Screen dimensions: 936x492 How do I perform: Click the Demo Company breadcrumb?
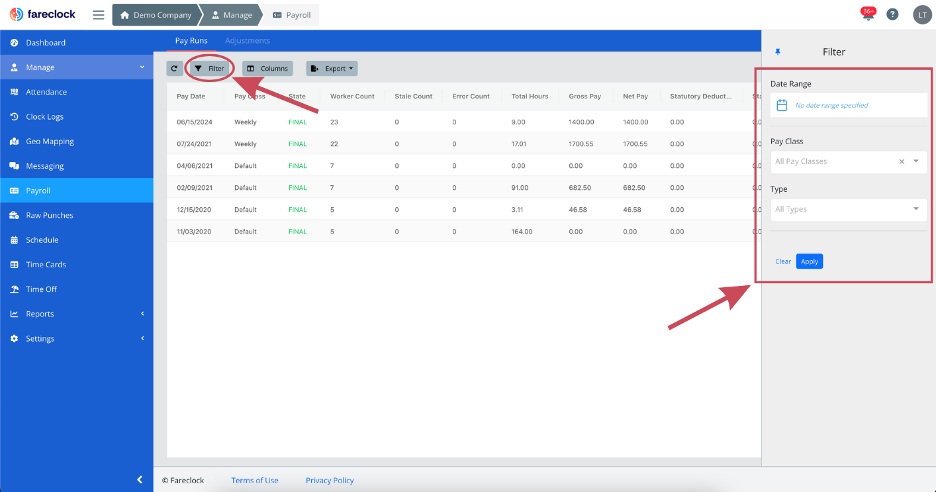click(x=156, y=15)
